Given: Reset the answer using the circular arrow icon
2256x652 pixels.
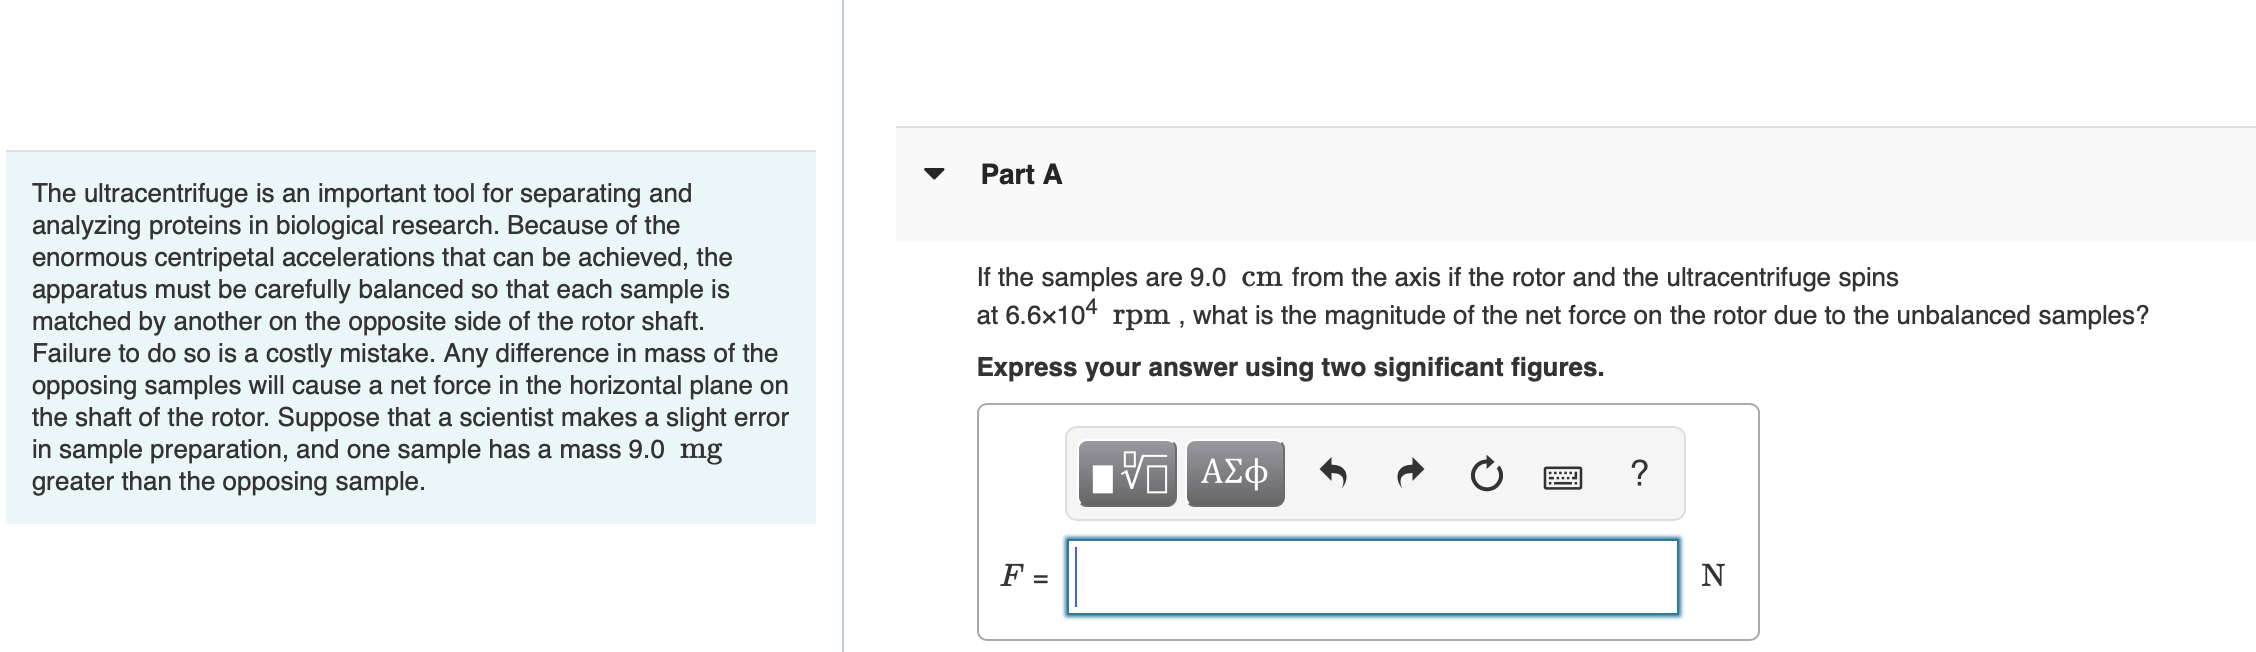Looking at the screenshot, I should click(x=1486, y=474).
